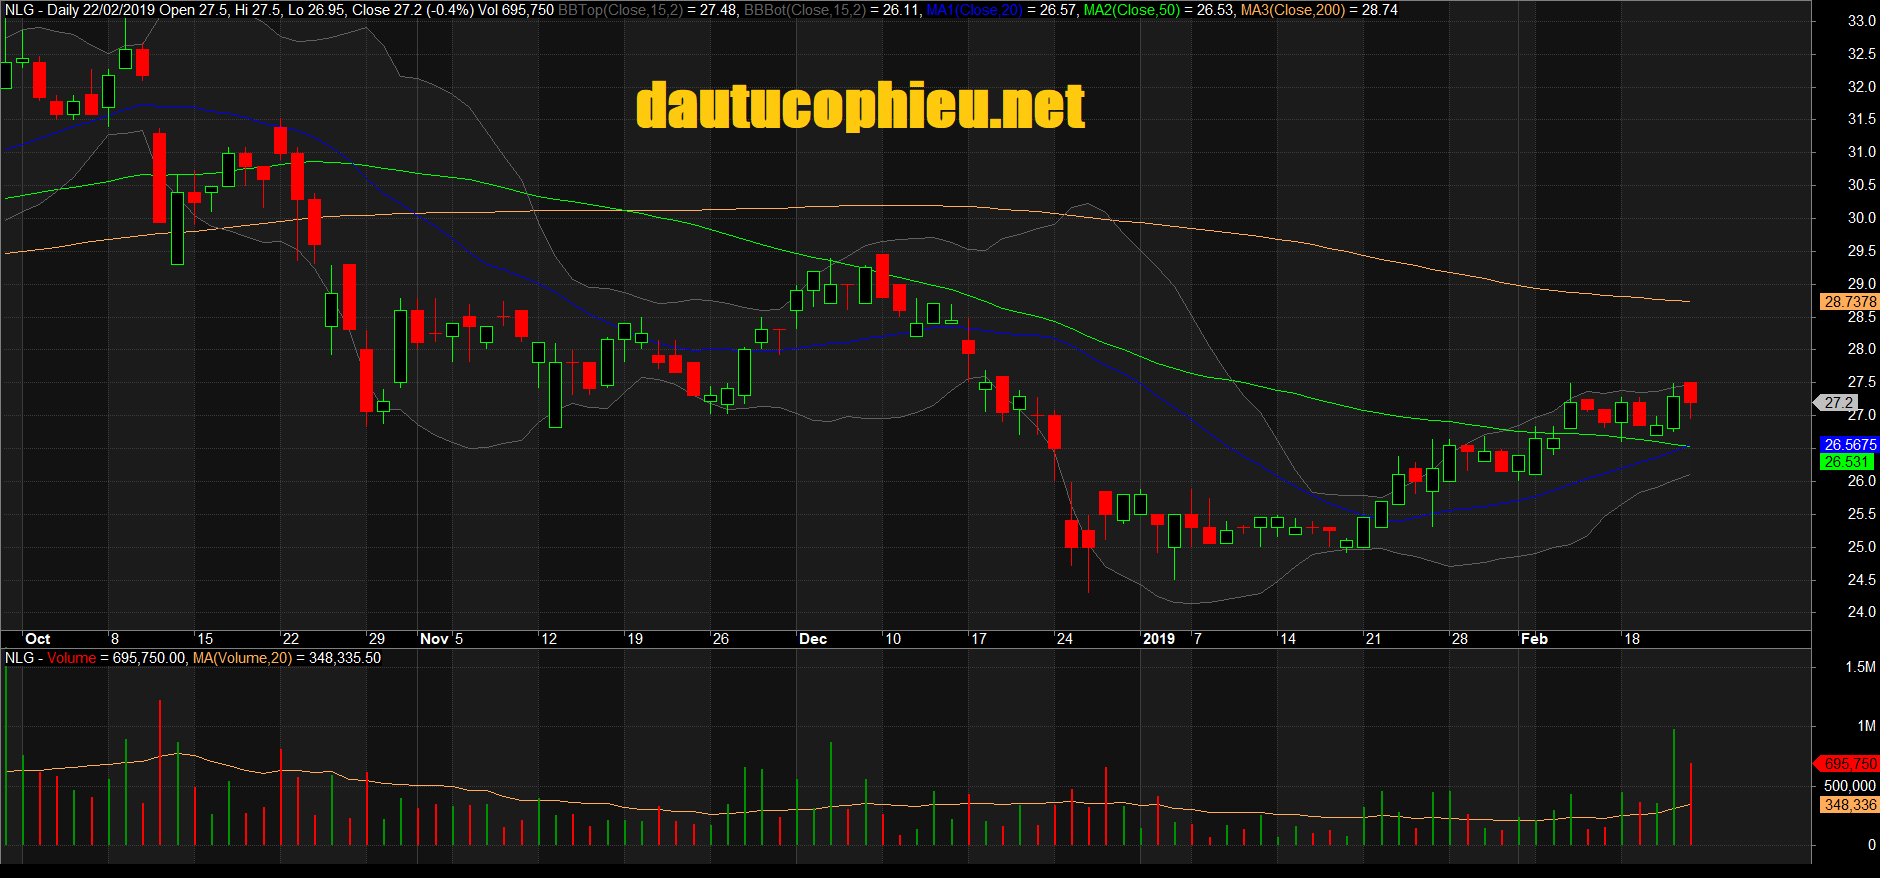Click the 2019 label on date axis
The height and width of the screenshot is (878, 1880).
[x=1159, y=639]
